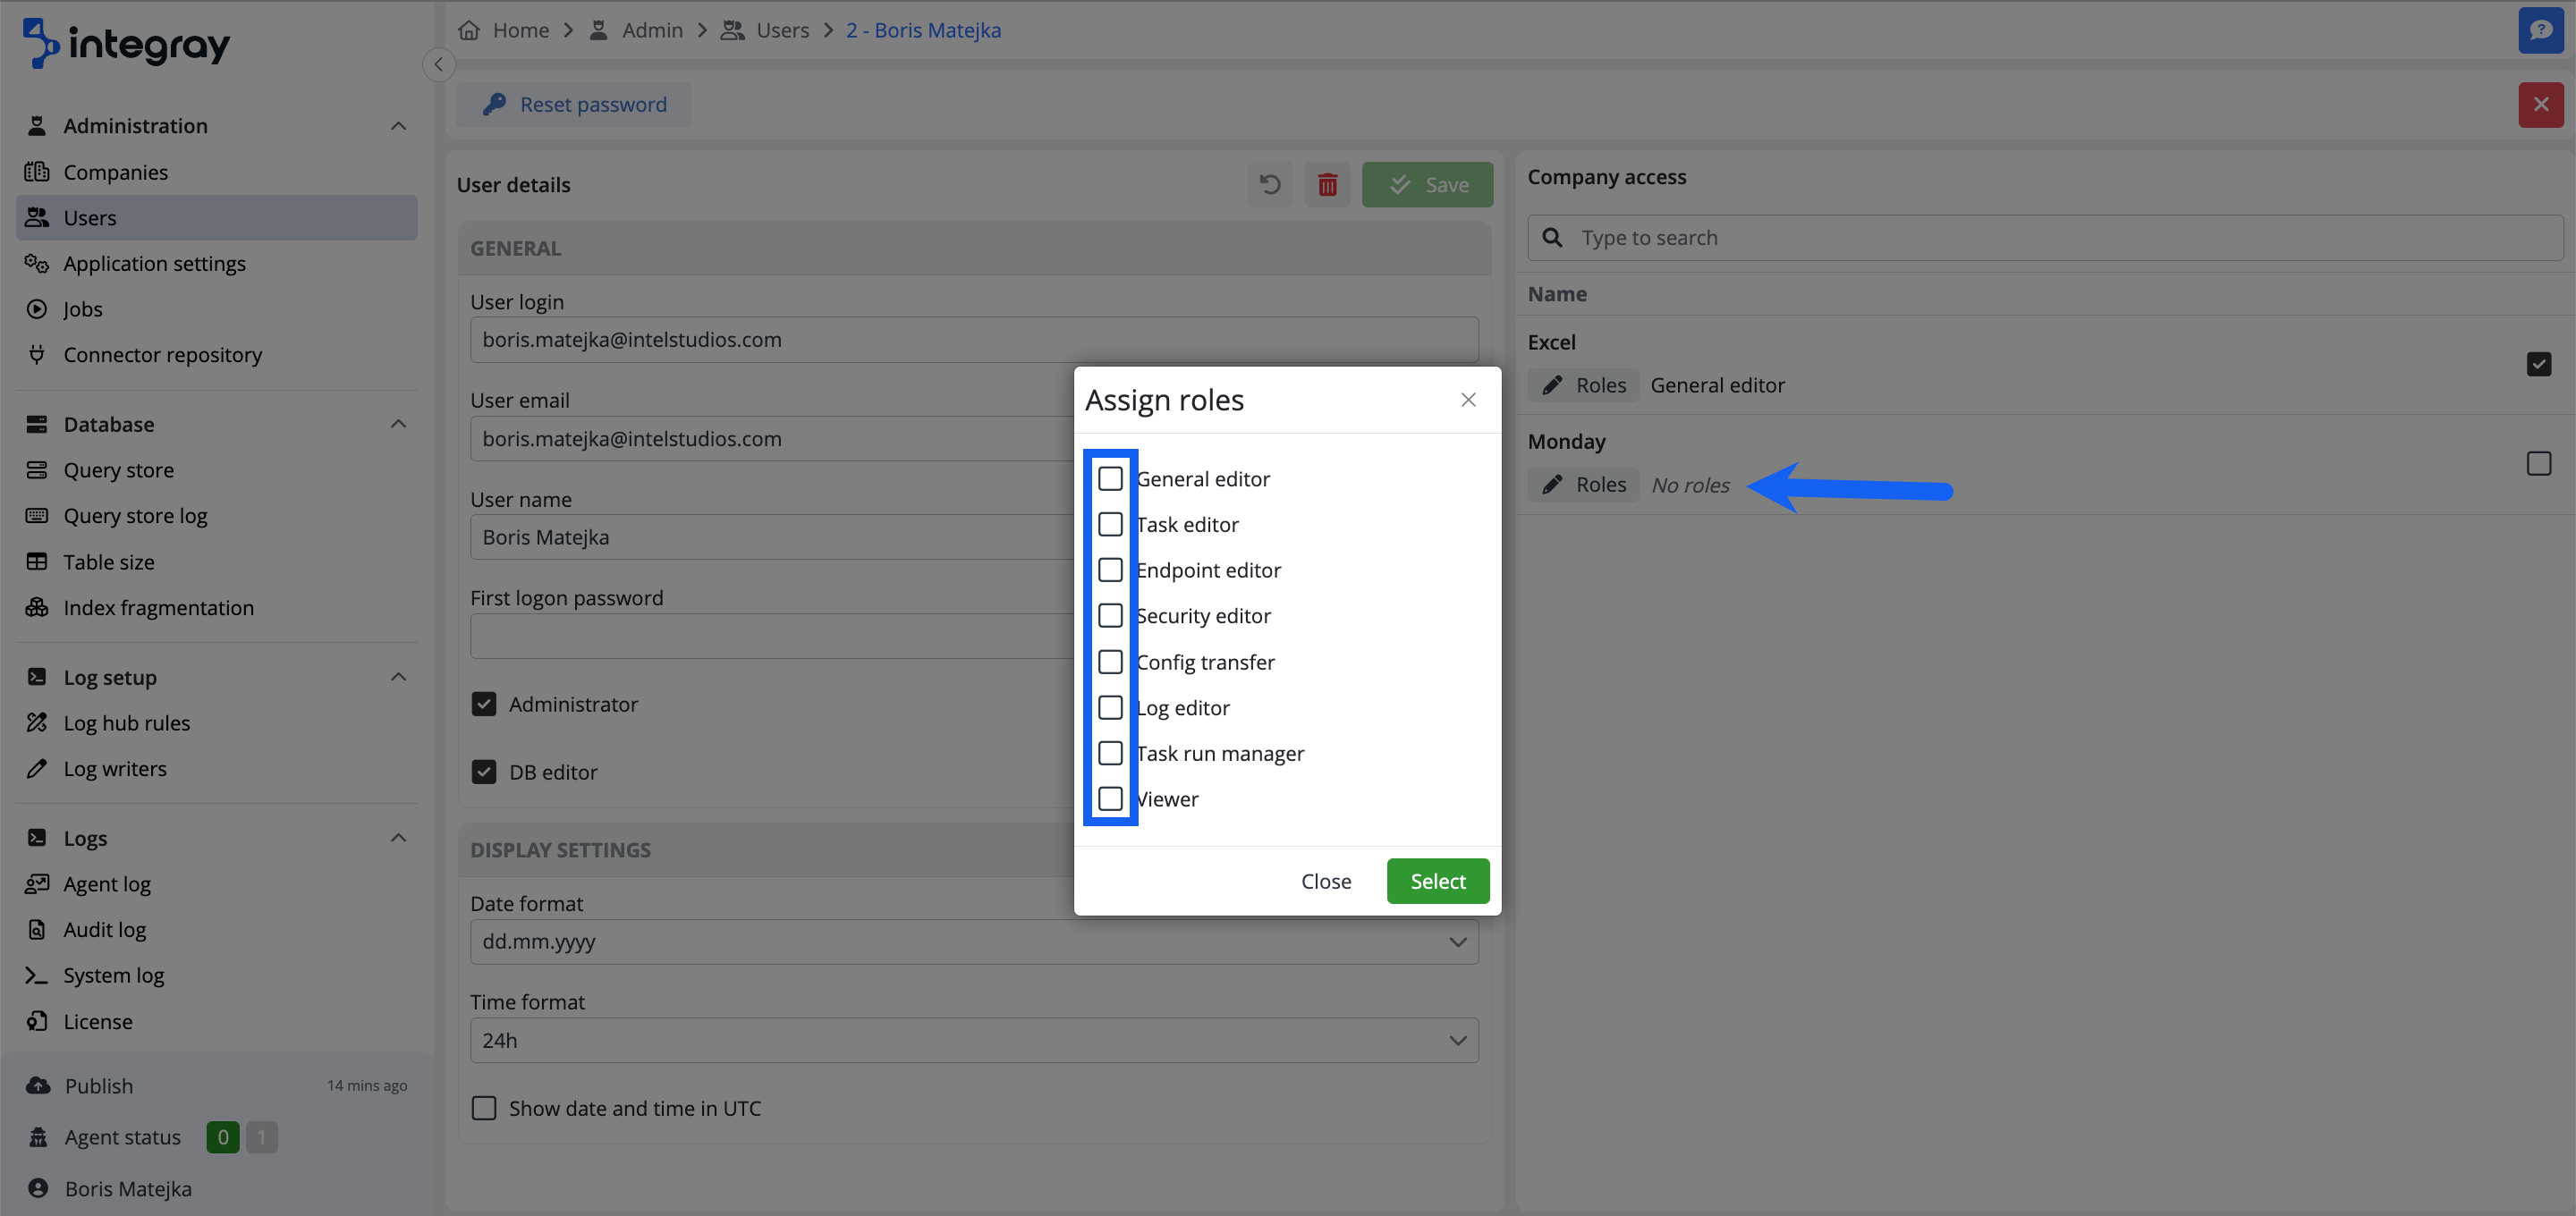Collapse the Administration menu section
The height and width of the screenshot is (1216, 2576).
click(x=398, y=126)
